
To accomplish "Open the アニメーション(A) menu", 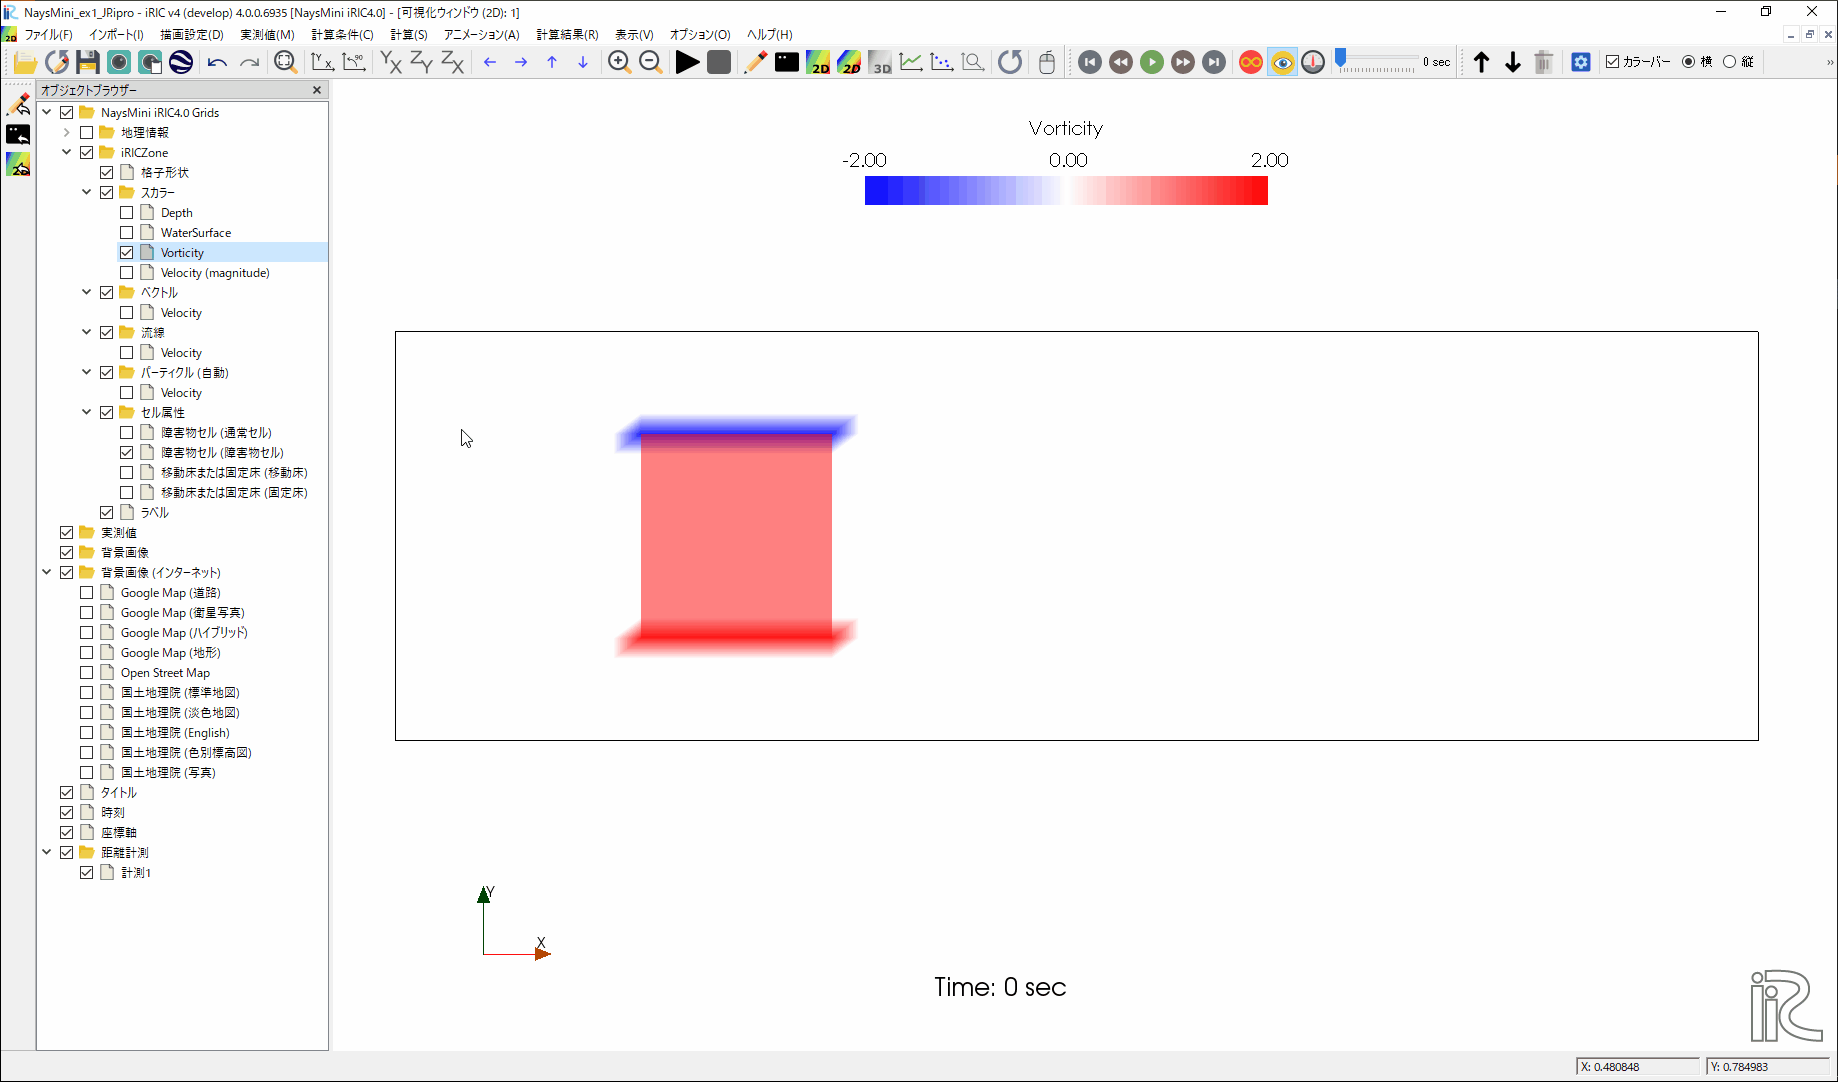I will pos(481,34).
